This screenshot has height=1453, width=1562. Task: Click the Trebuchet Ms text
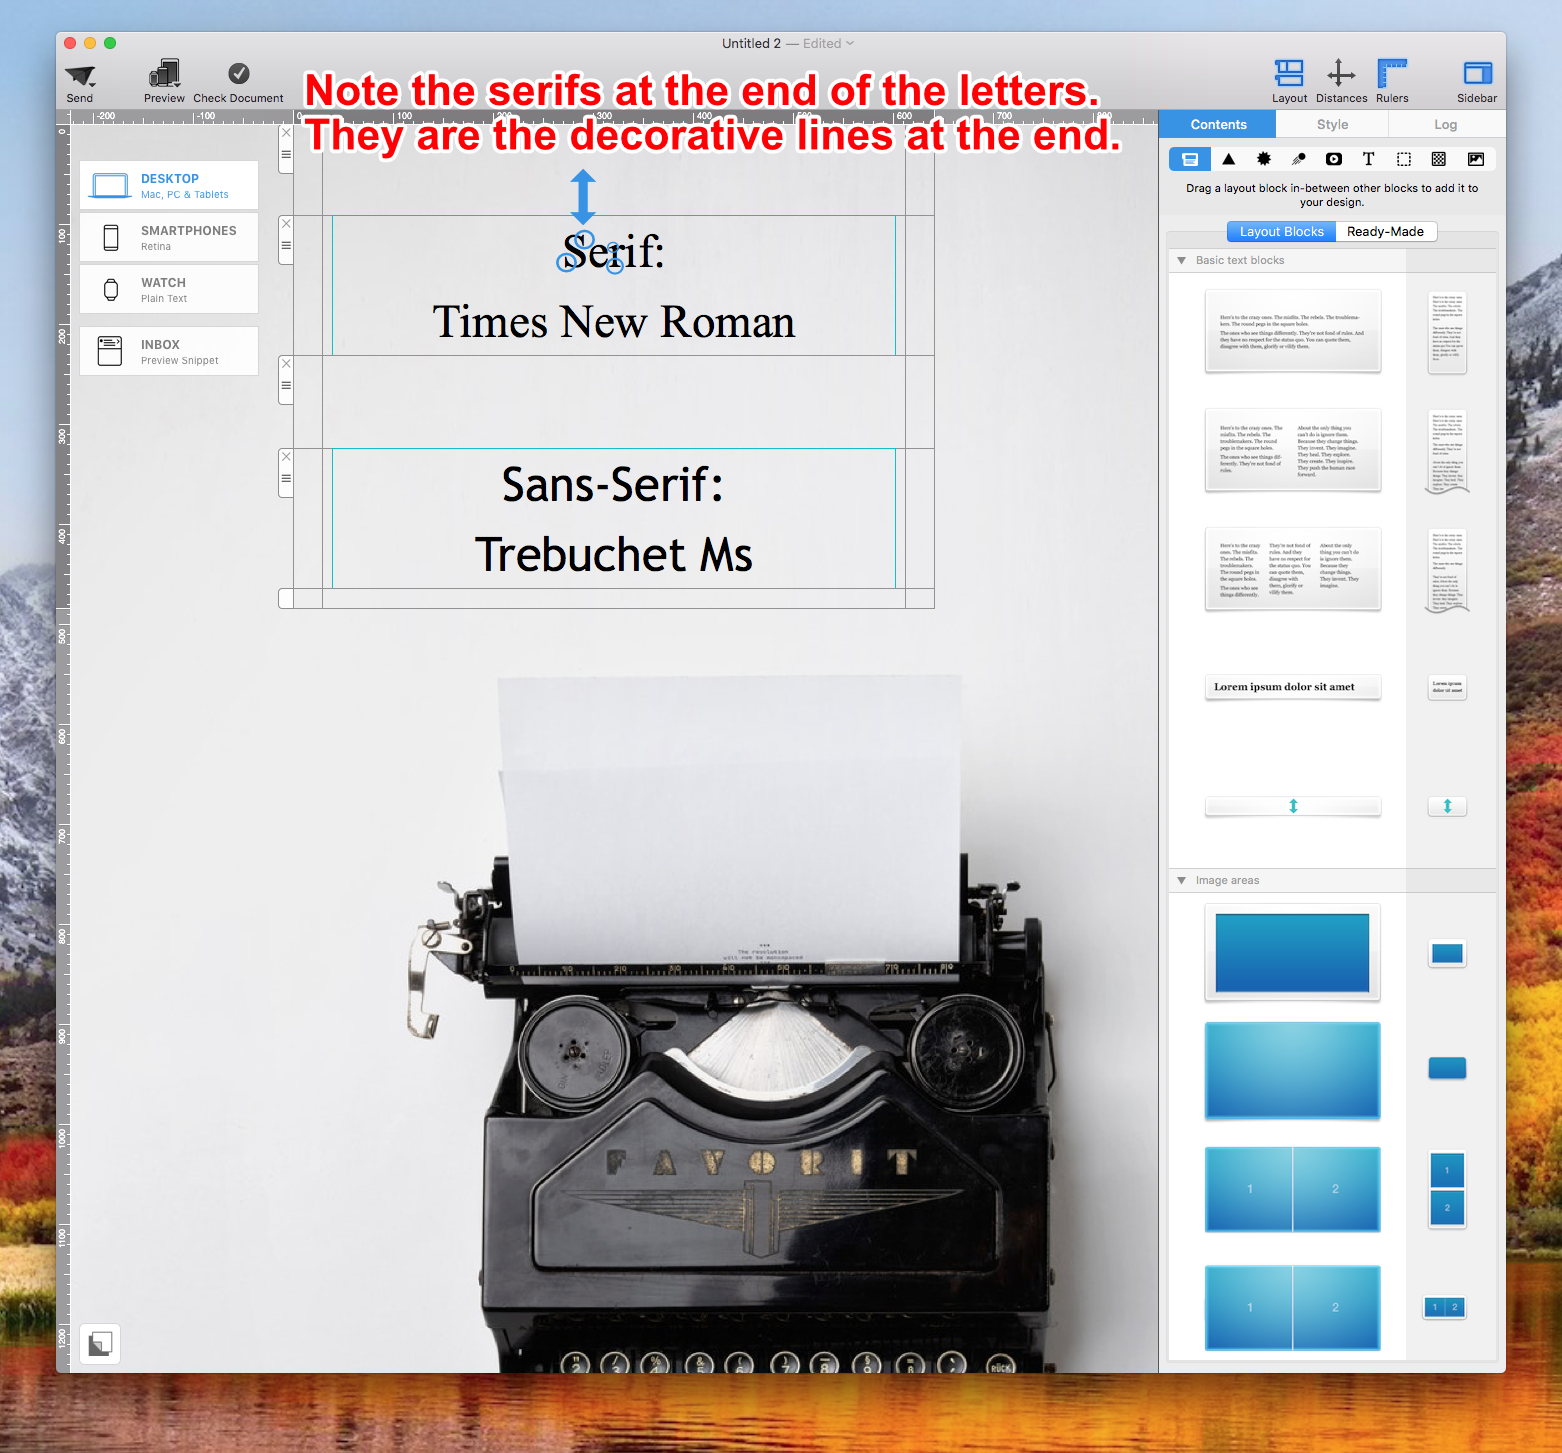click(x=614, y=555)
